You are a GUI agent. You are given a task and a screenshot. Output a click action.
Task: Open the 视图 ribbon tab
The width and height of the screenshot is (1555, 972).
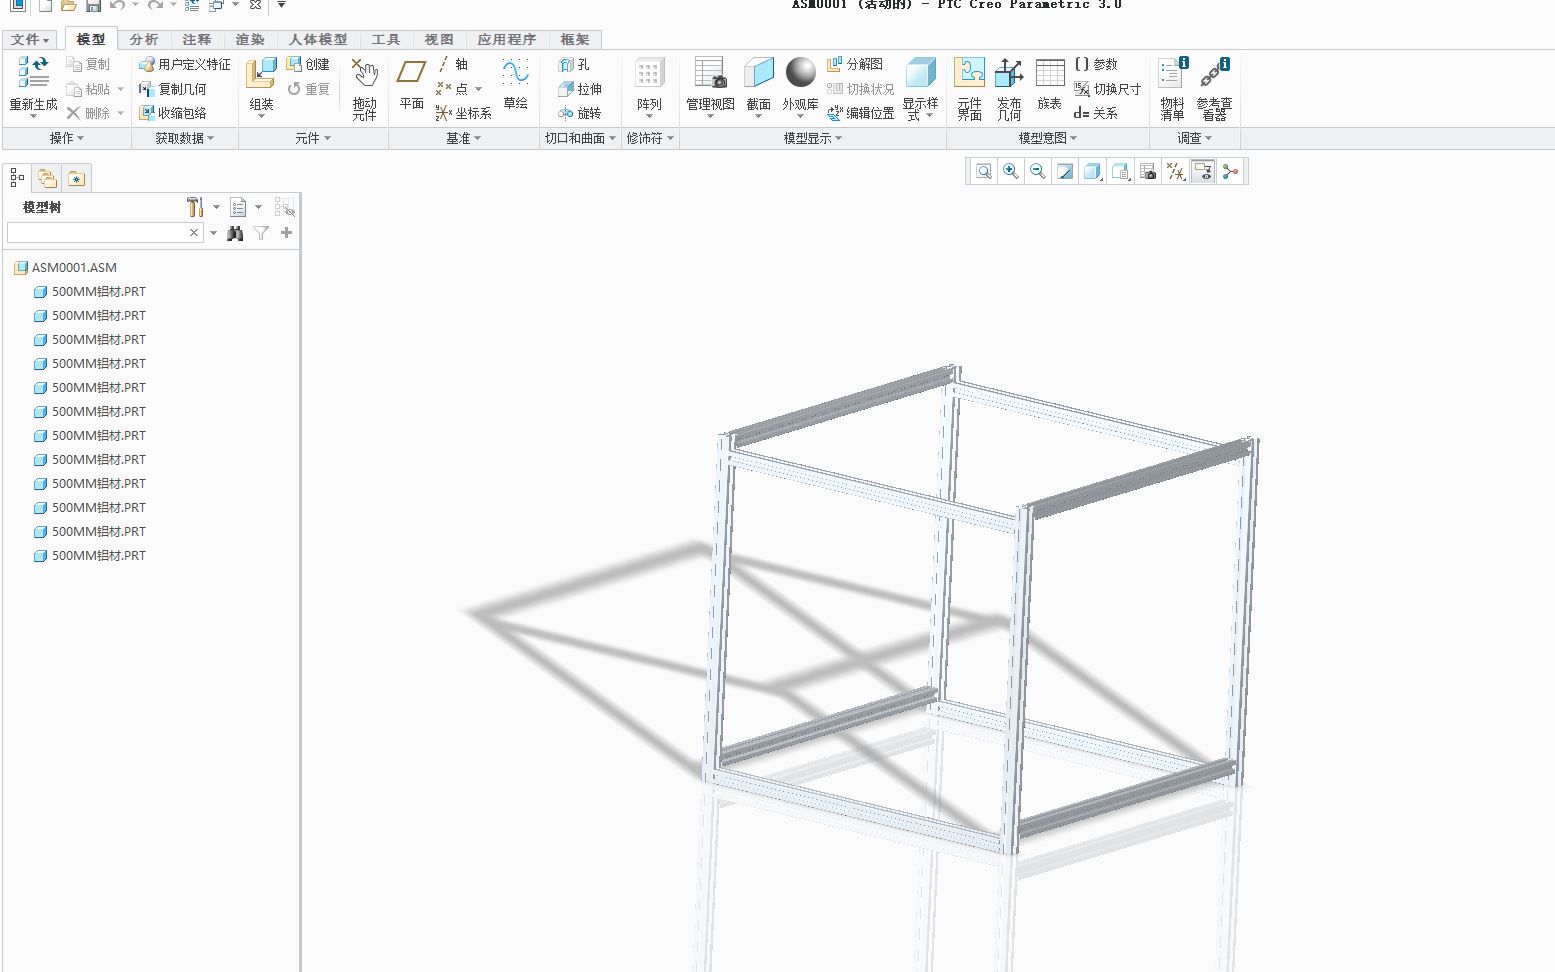438,39
